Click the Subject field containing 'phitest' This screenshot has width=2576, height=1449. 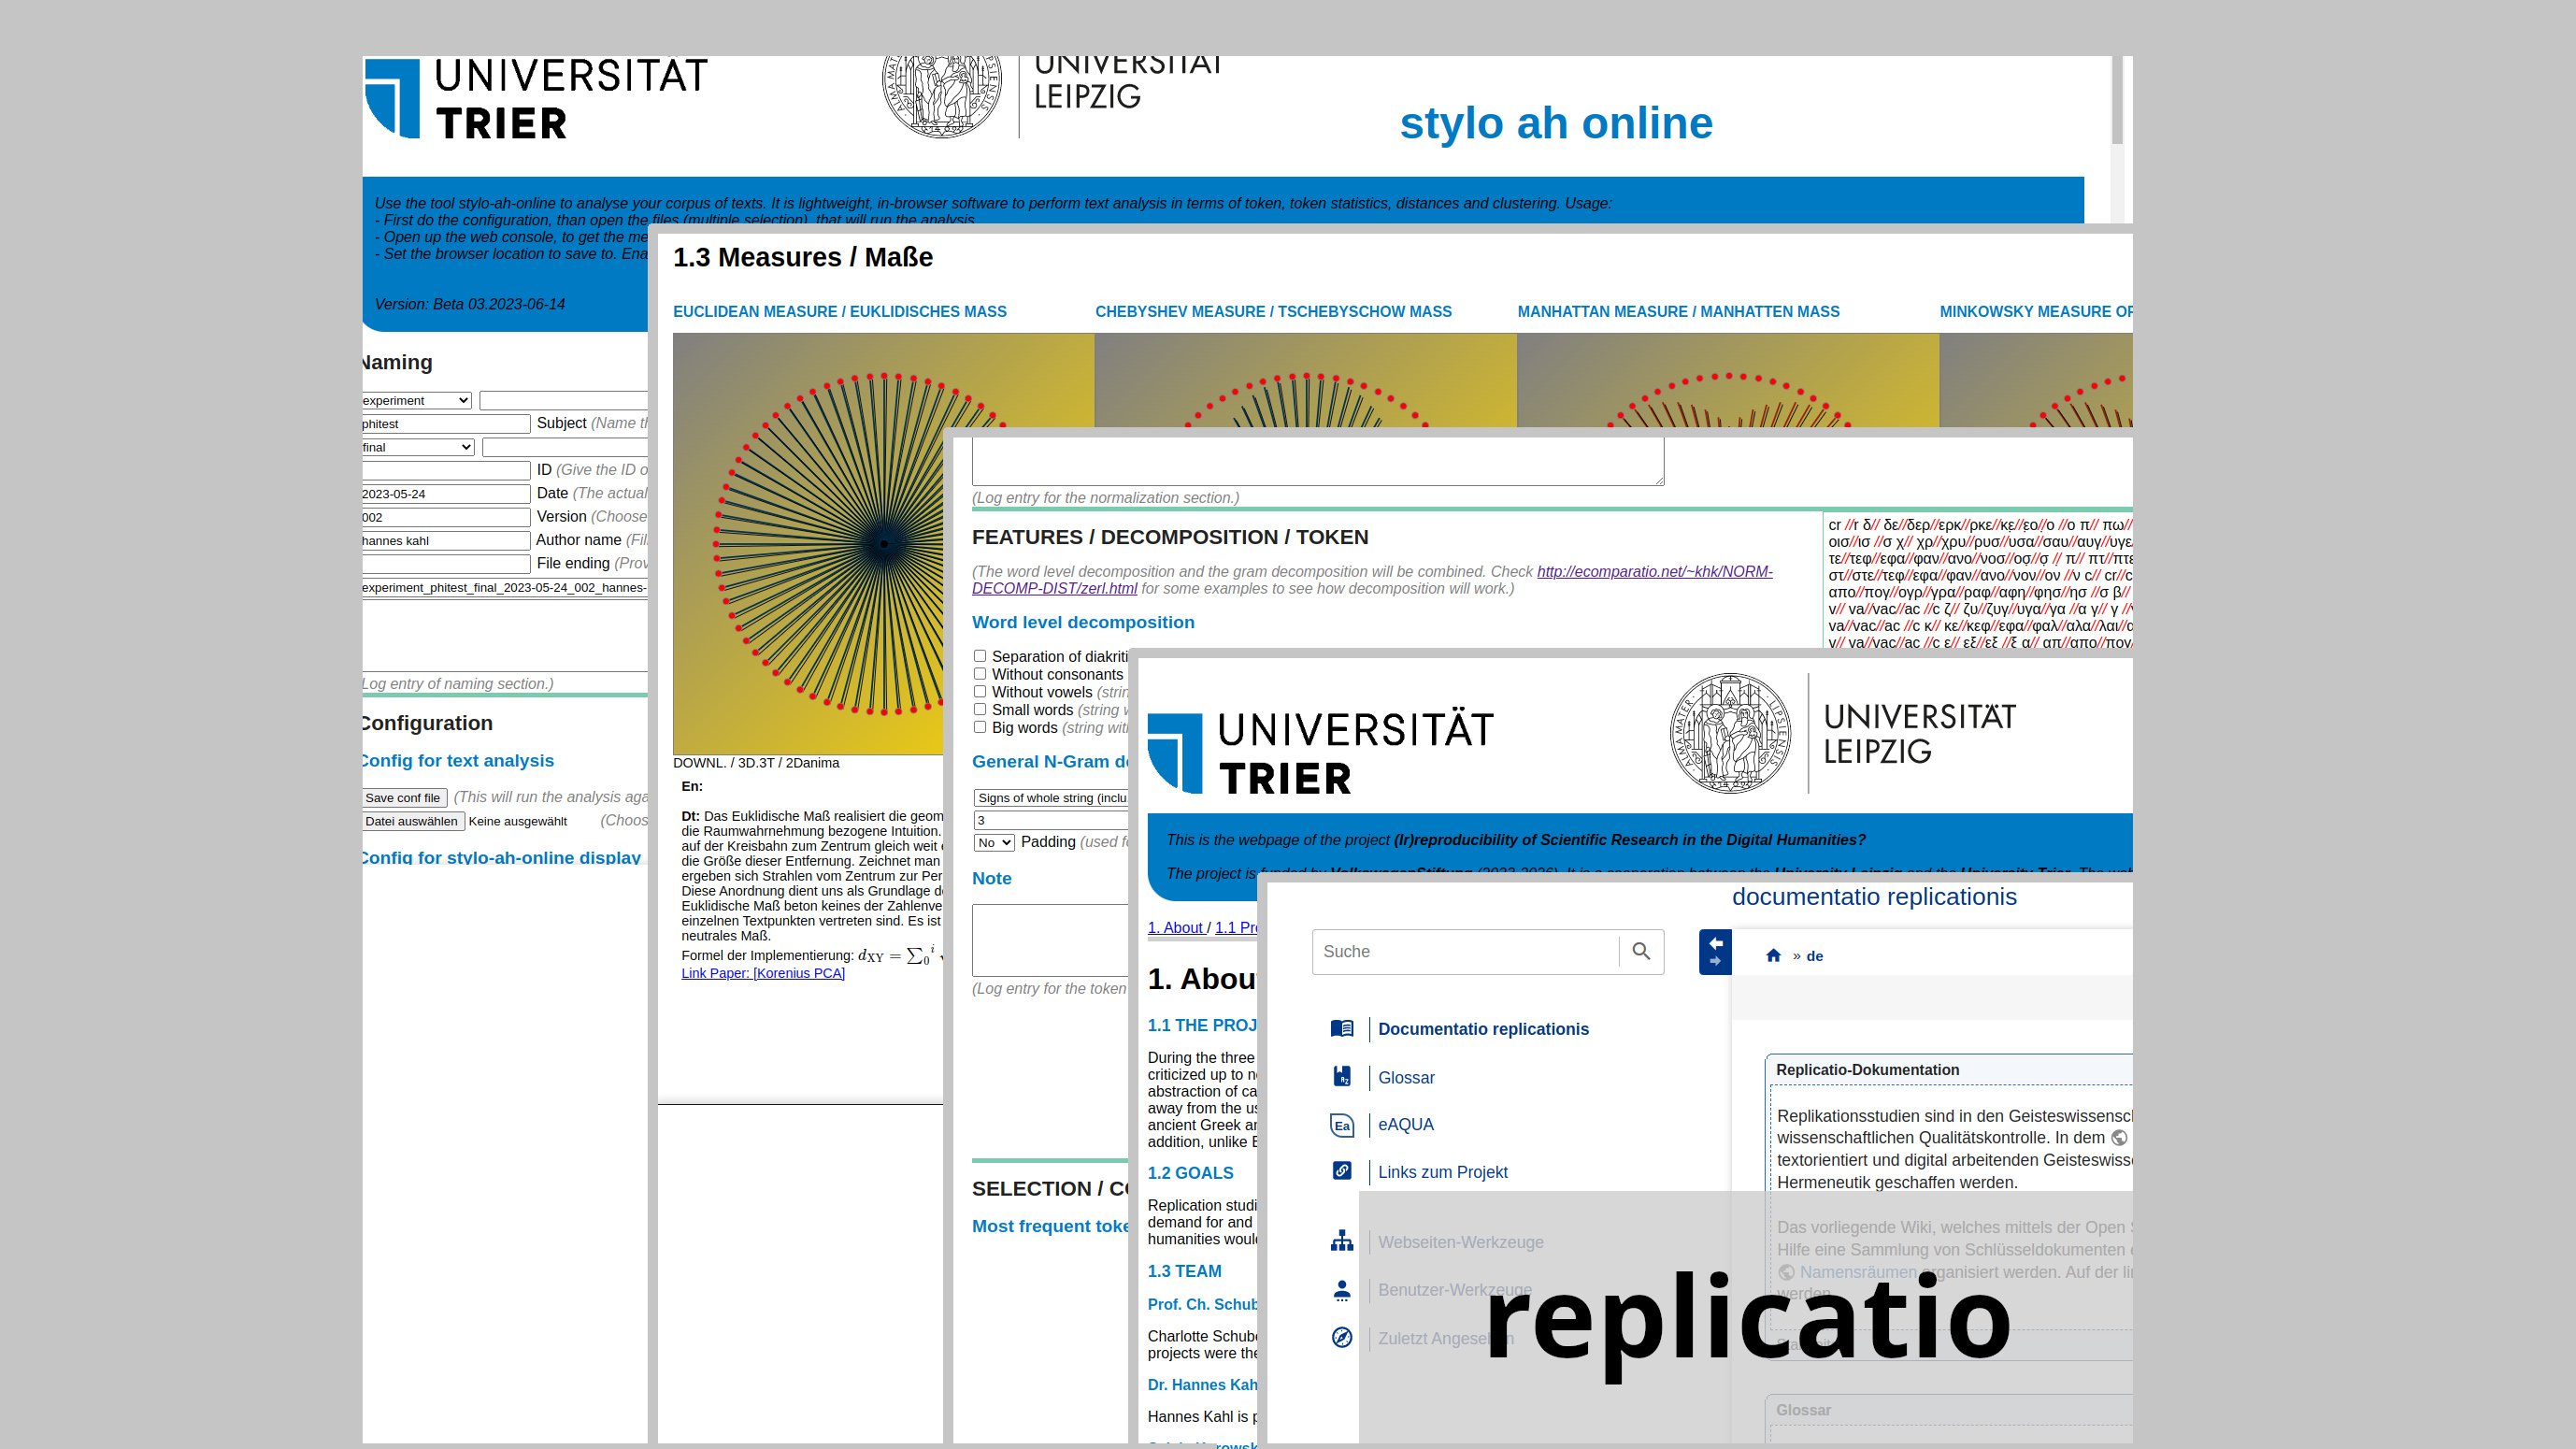point(445,424)
